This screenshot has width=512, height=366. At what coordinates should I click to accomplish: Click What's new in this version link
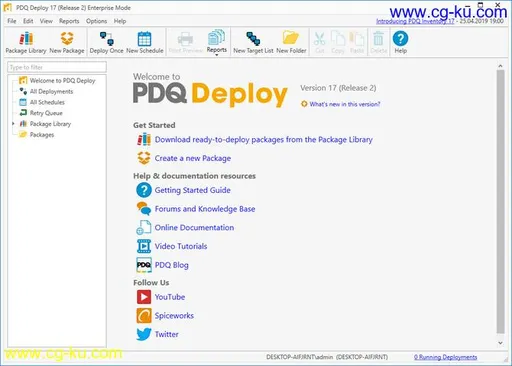[x=345, y=104]
